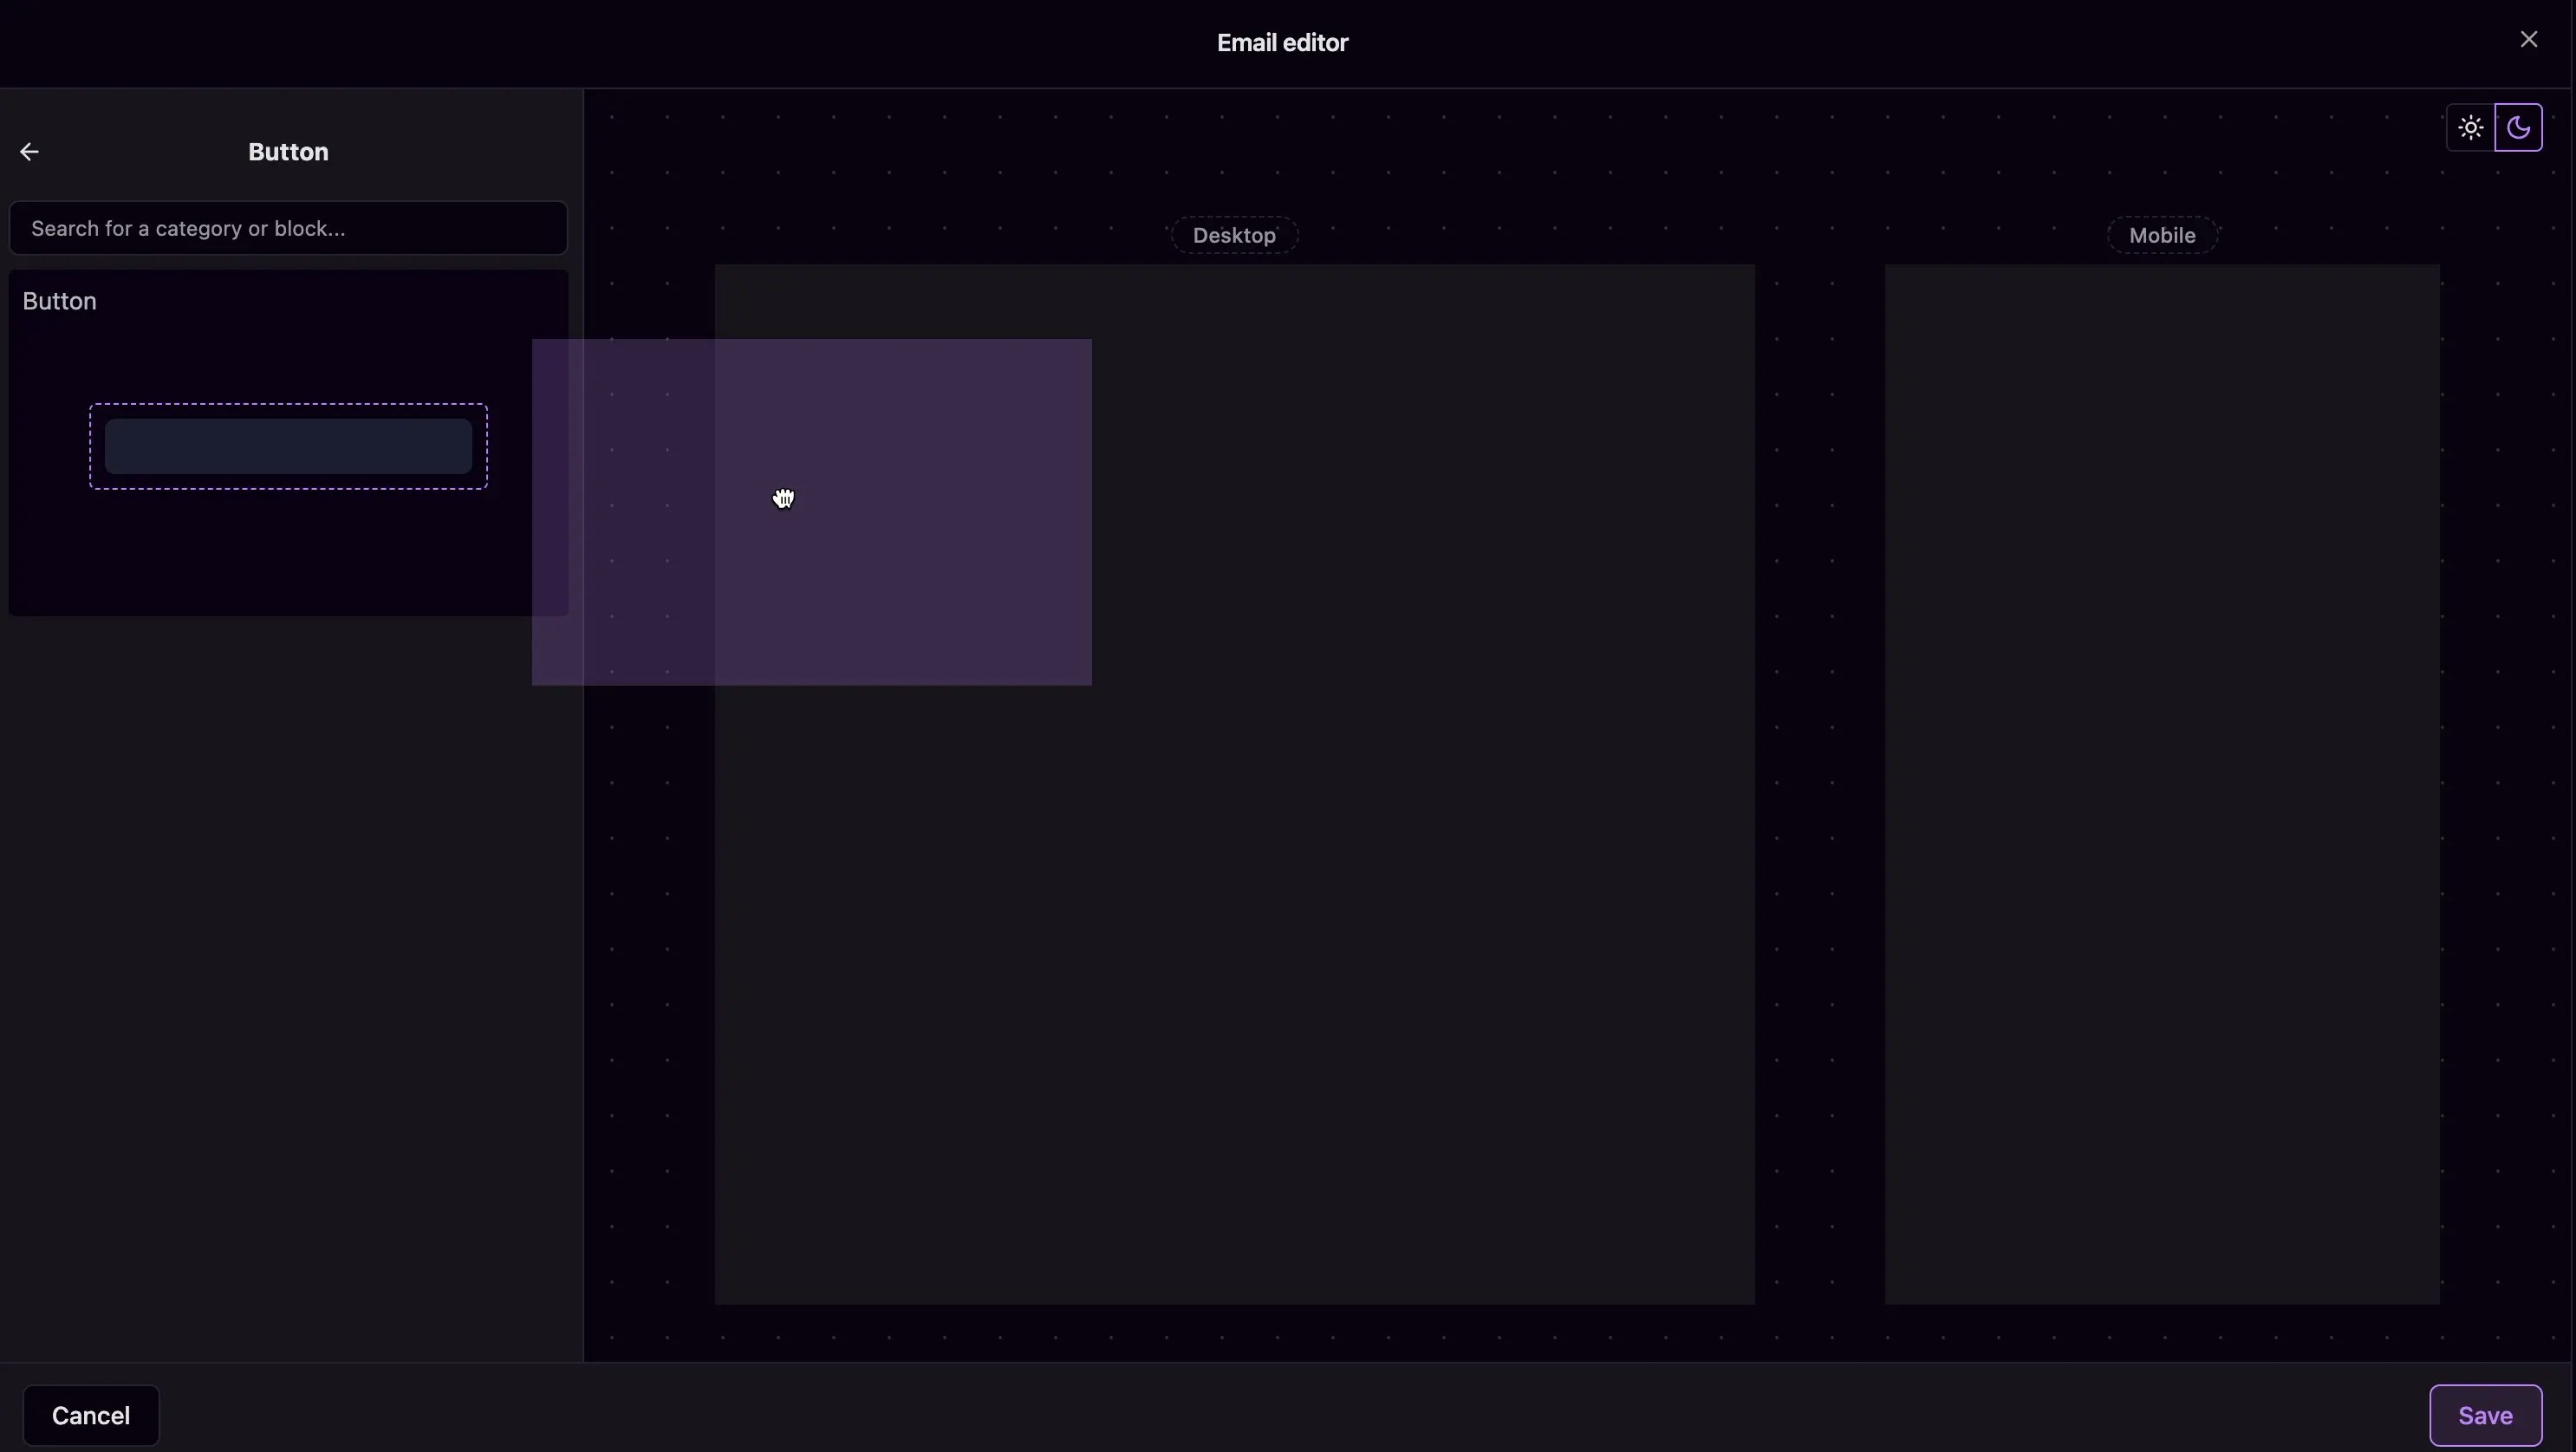
Task: Click the Button panel heading
Action: 288,152
